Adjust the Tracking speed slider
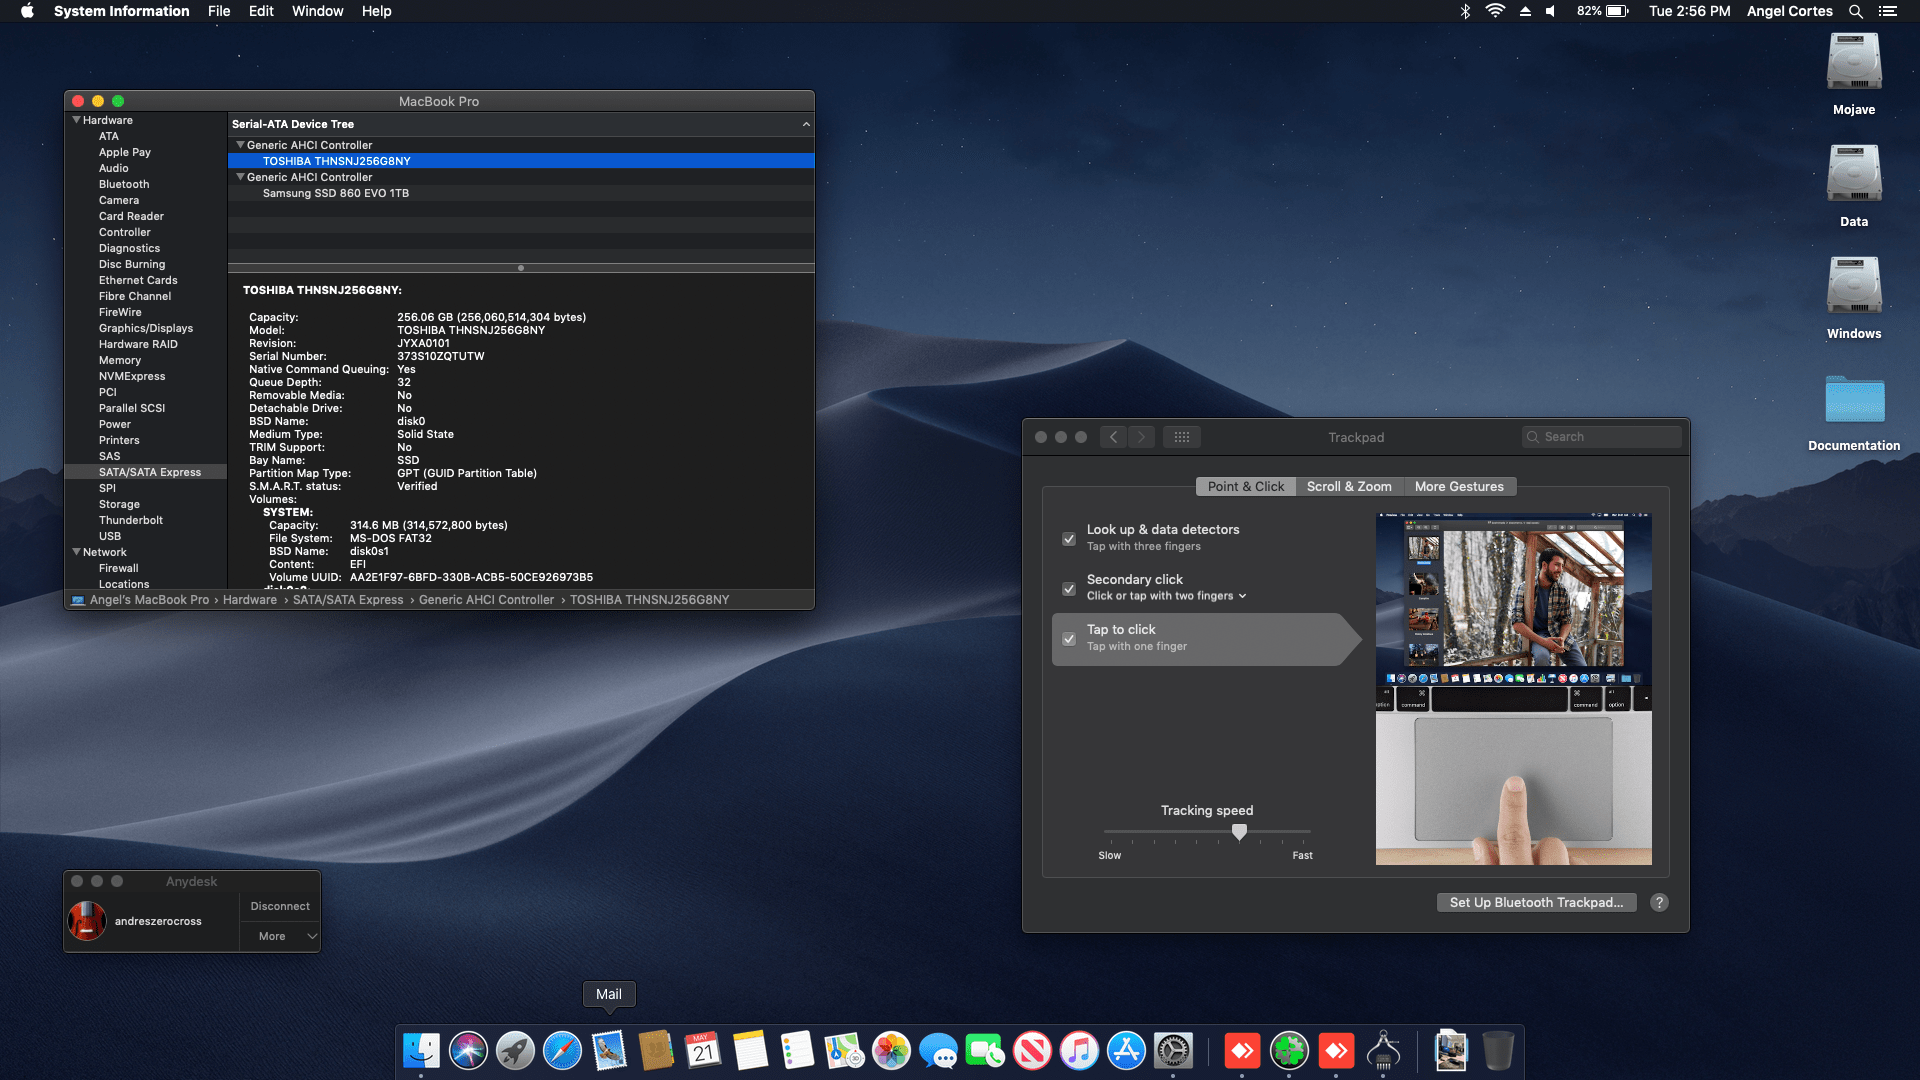 [1239, 831]
